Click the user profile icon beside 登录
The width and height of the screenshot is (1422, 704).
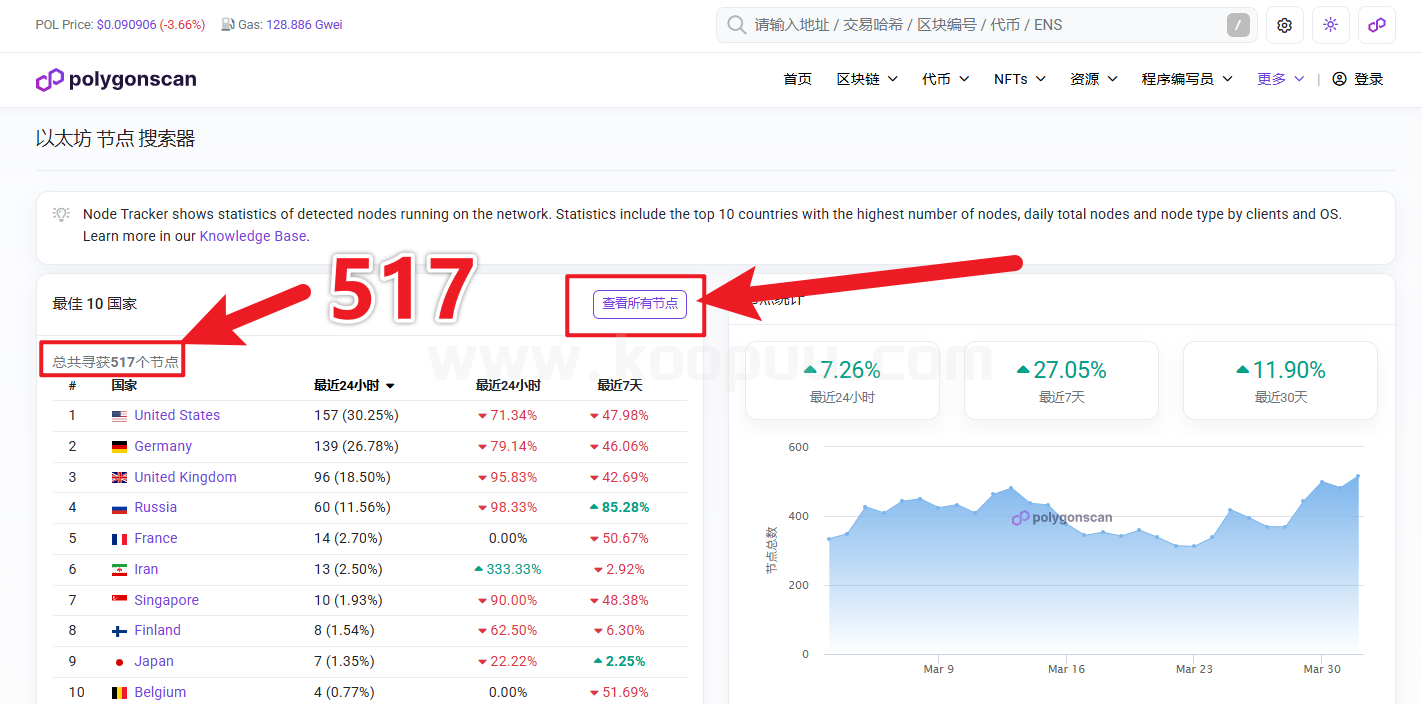click(1340, 79)
